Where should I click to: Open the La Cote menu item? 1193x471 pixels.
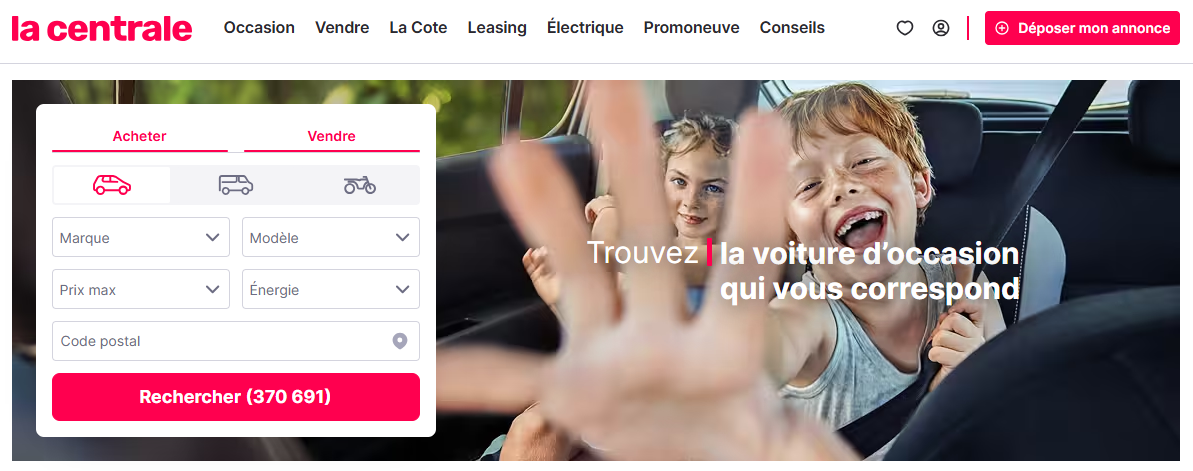coord(418,28)
